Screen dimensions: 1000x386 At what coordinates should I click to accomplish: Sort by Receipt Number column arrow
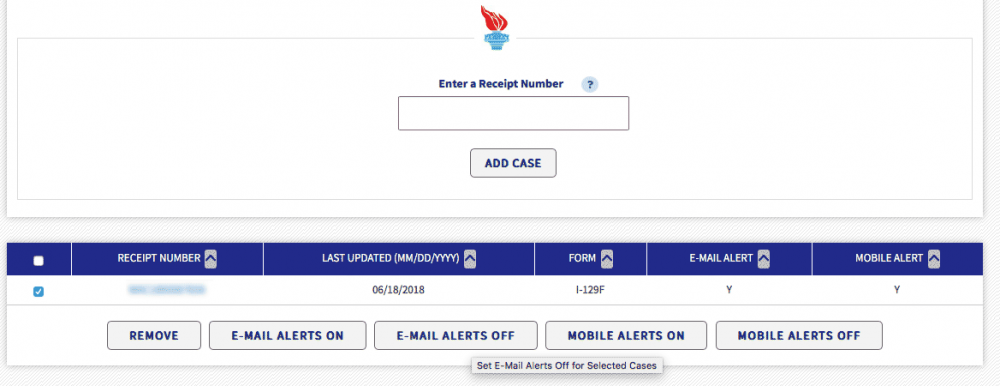click(210, 259)
